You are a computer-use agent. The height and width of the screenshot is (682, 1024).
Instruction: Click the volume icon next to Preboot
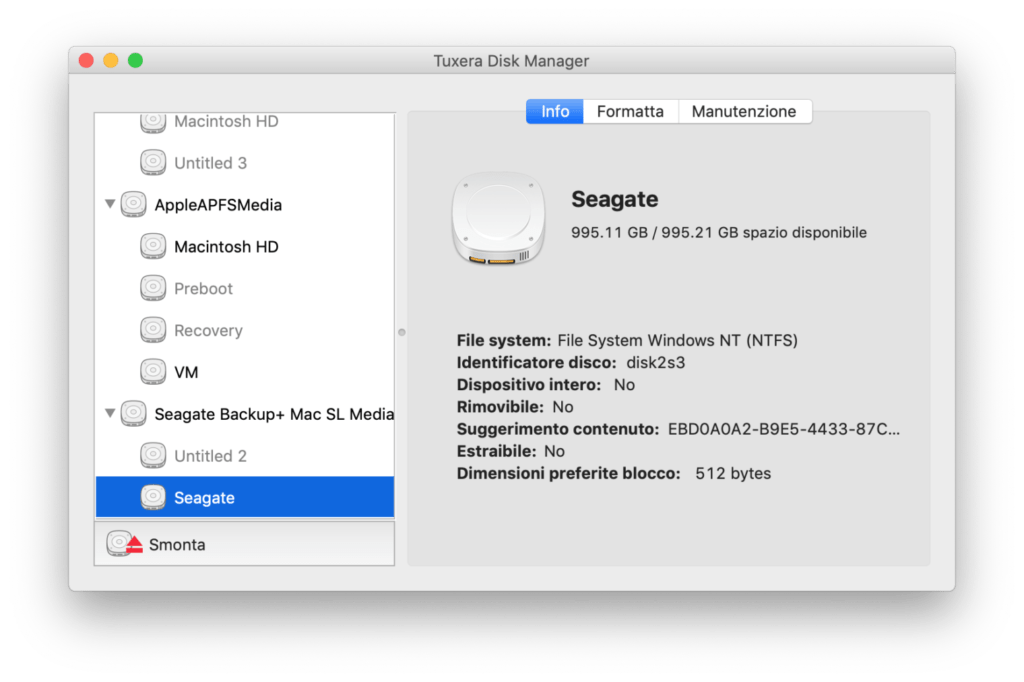[x=153, y=288]
